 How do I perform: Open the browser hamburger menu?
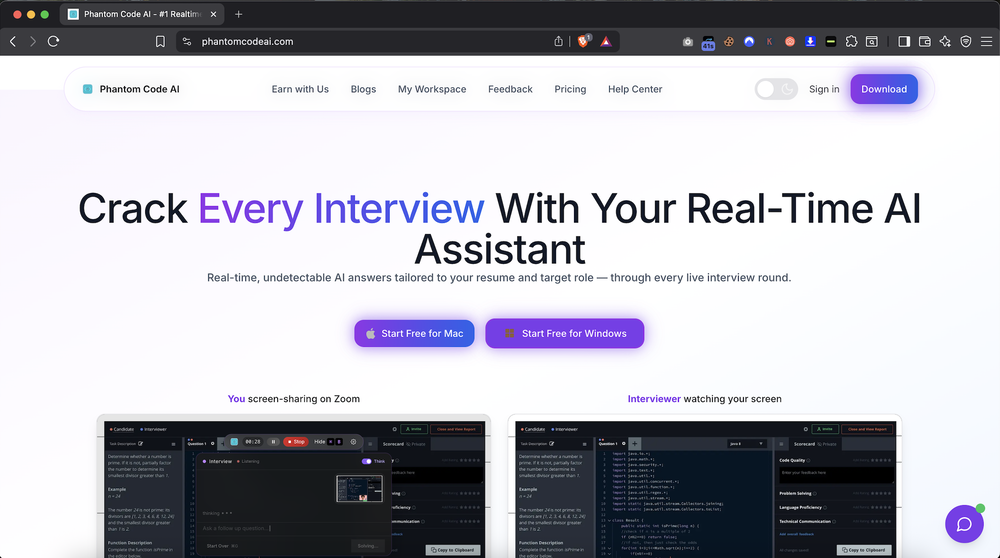pyautogui.click(x=986, y=41)
